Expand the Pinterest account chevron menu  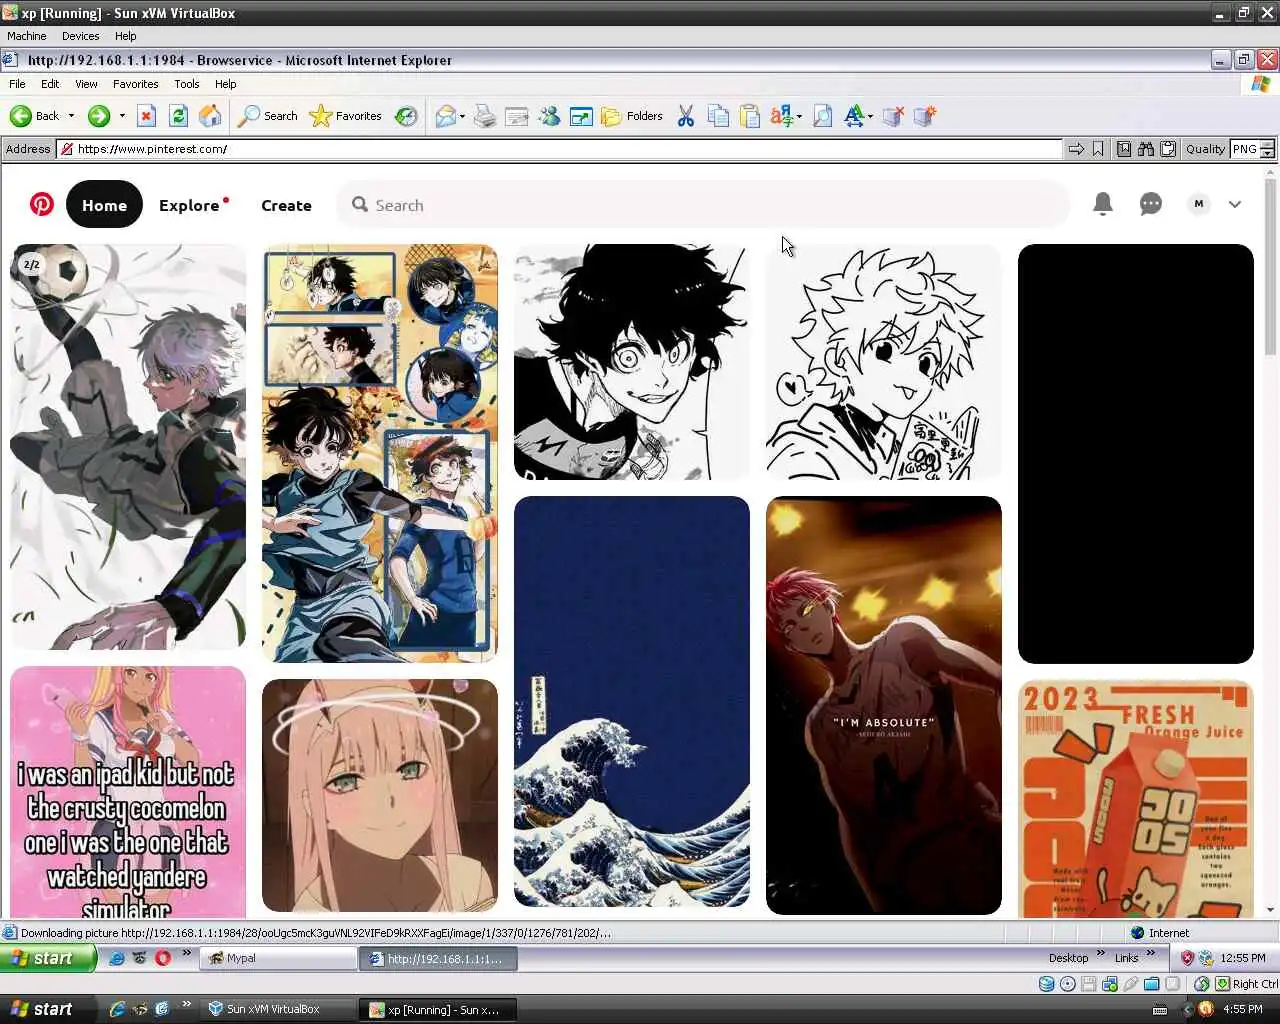1235,204
